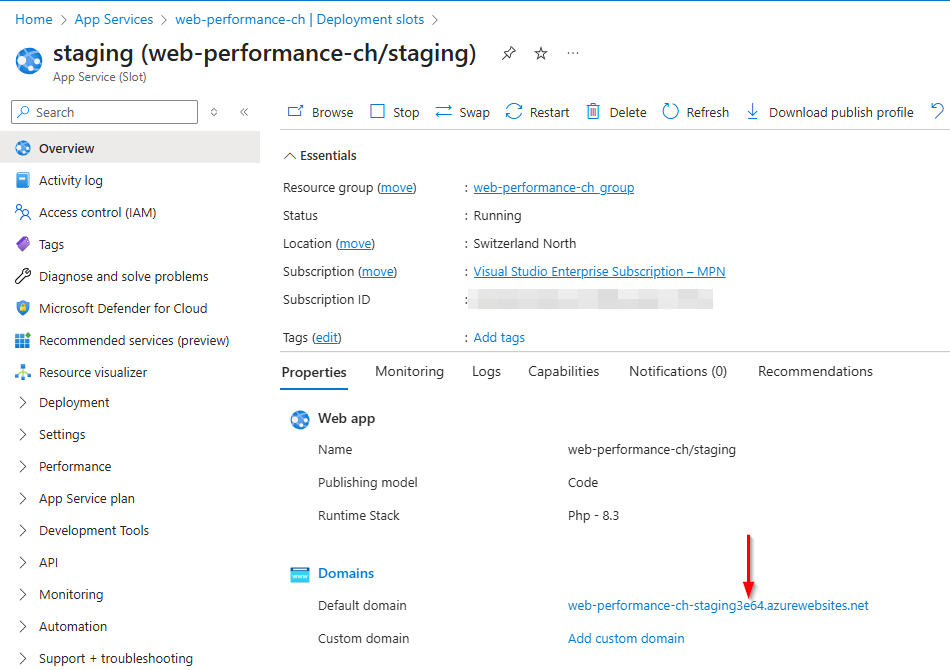
Task: Click the Domains www icon
Action: [x=300, y=574]
